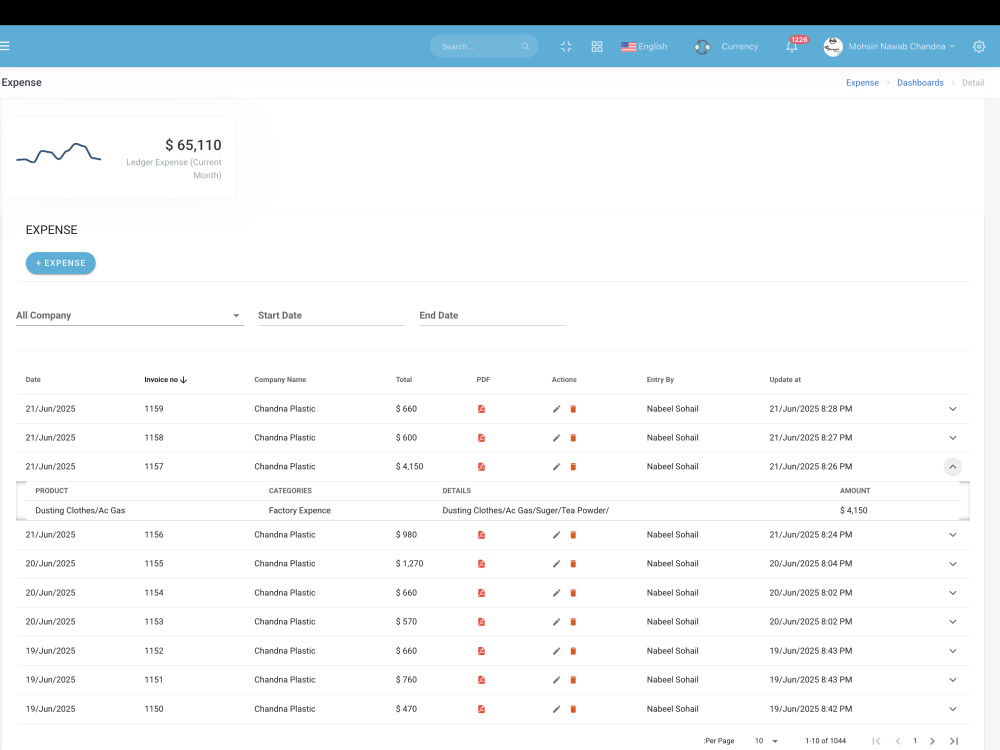Open PDF for invoice 1150
This screenshot has width=1000, height=750.
click(482, 709)
